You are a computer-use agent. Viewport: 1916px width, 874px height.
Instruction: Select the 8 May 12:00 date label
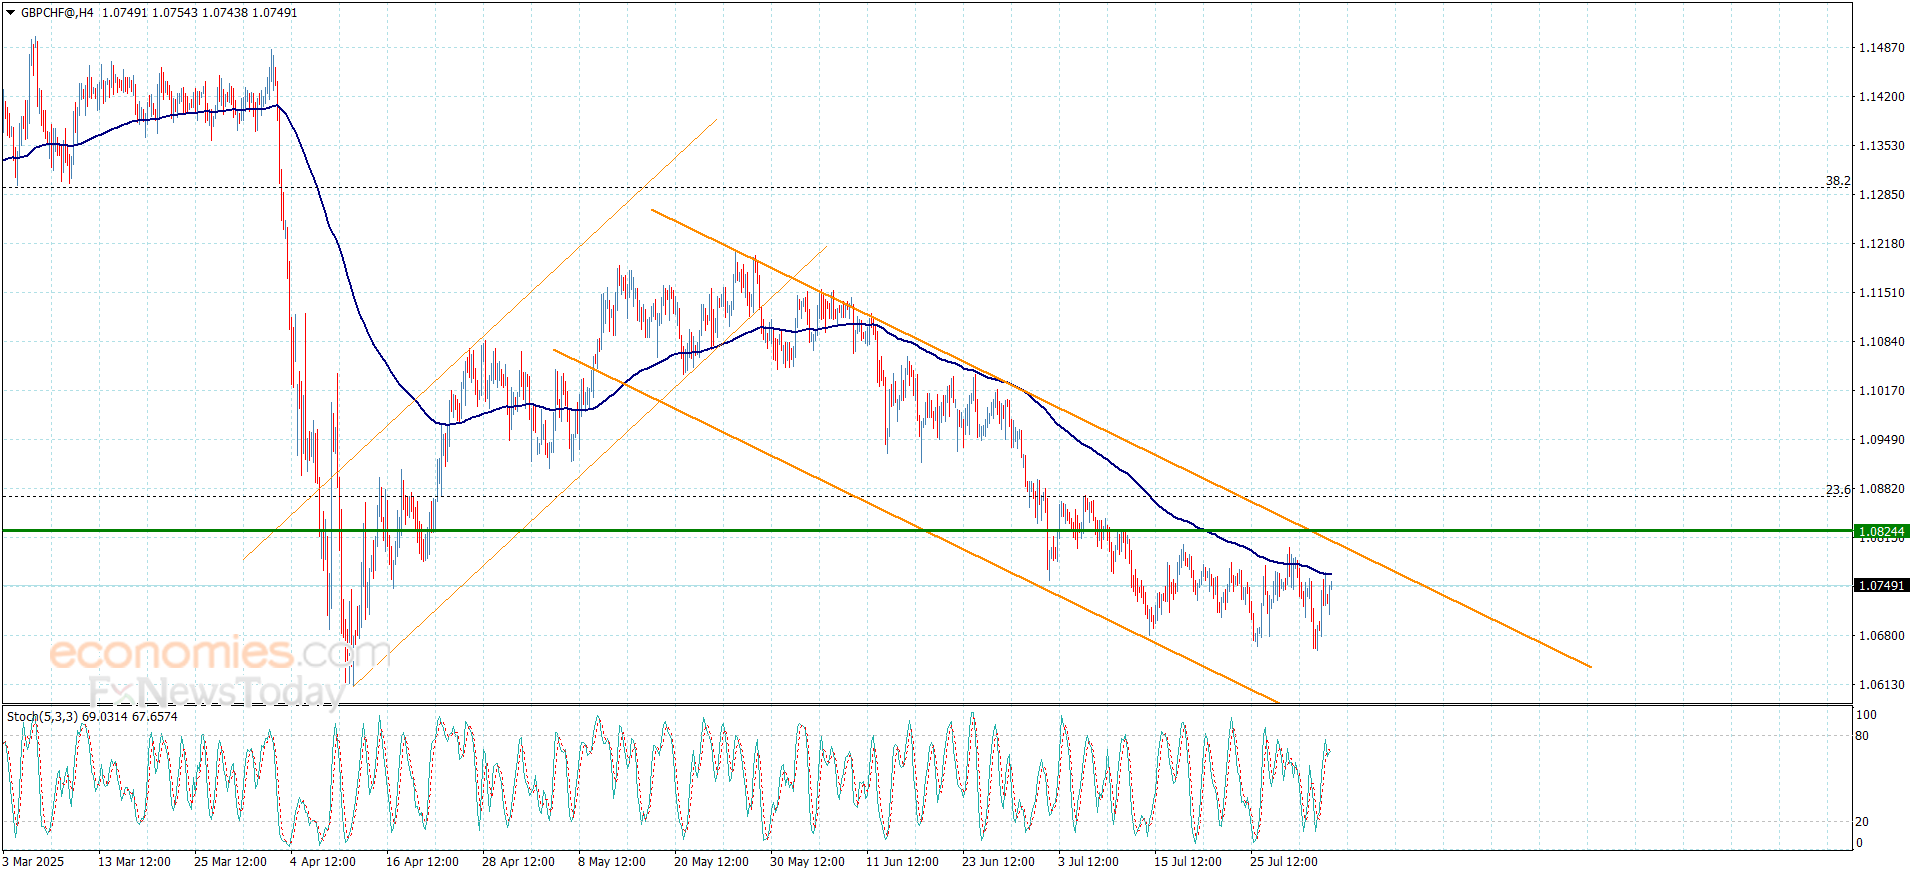point(611,862)
